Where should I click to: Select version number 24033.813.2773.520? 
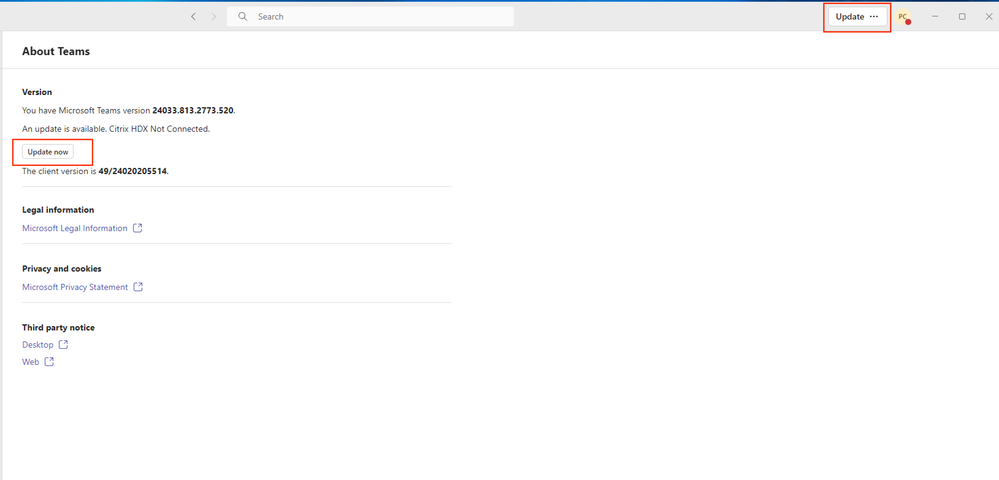pyautogui.click(x=193, y=110)
